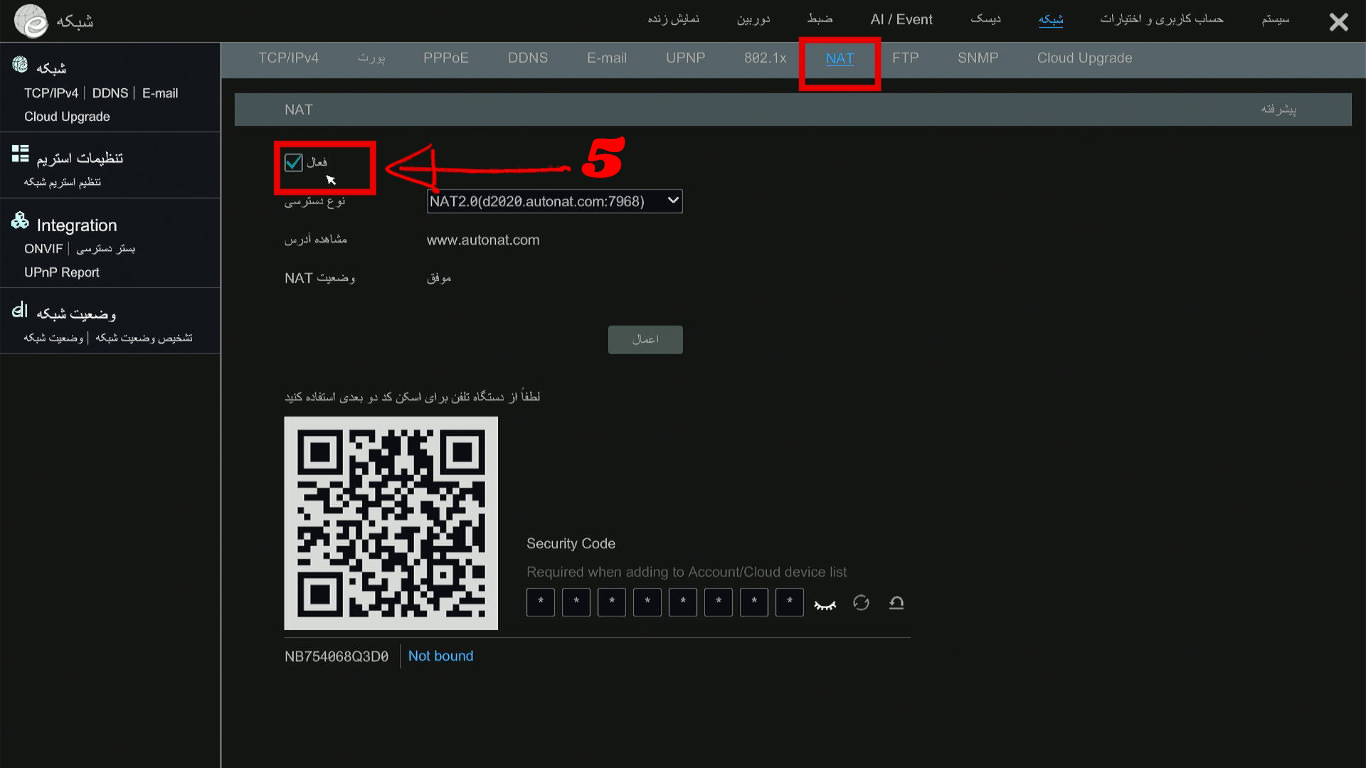The image size is (1366, 768).
Task: Open TCP/IPv4 link in the sidebar
Action: 51,93
